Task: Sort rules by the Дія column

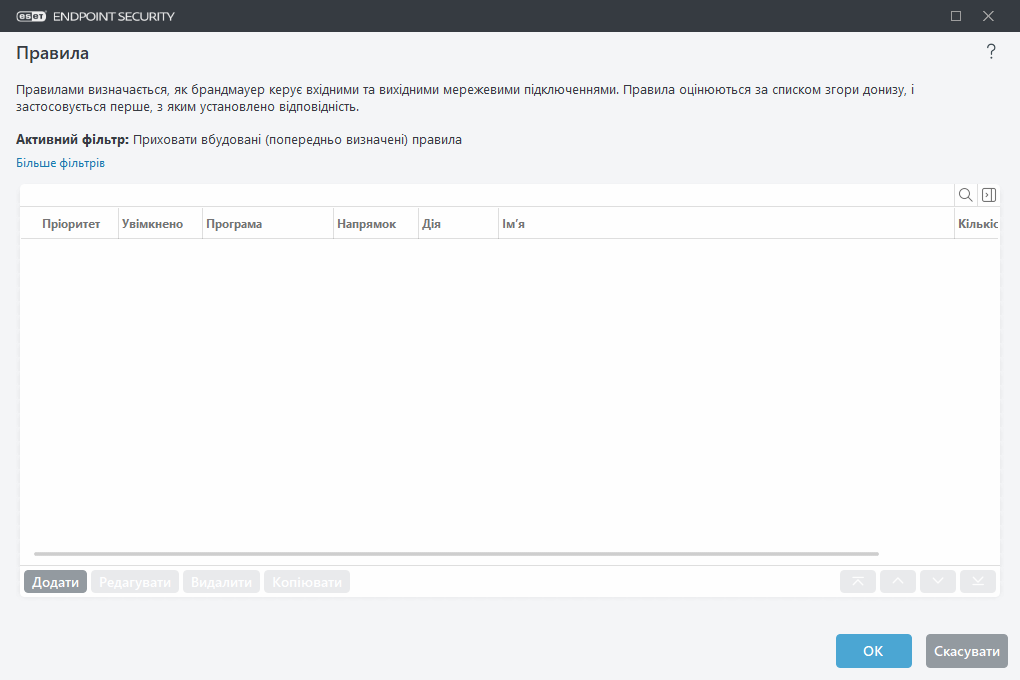Action: click(432, 223)
